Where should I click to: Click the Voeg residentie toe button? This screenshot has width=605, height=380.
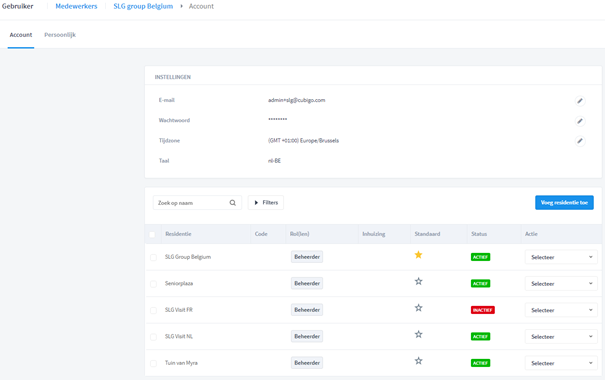tap(564, 203)
